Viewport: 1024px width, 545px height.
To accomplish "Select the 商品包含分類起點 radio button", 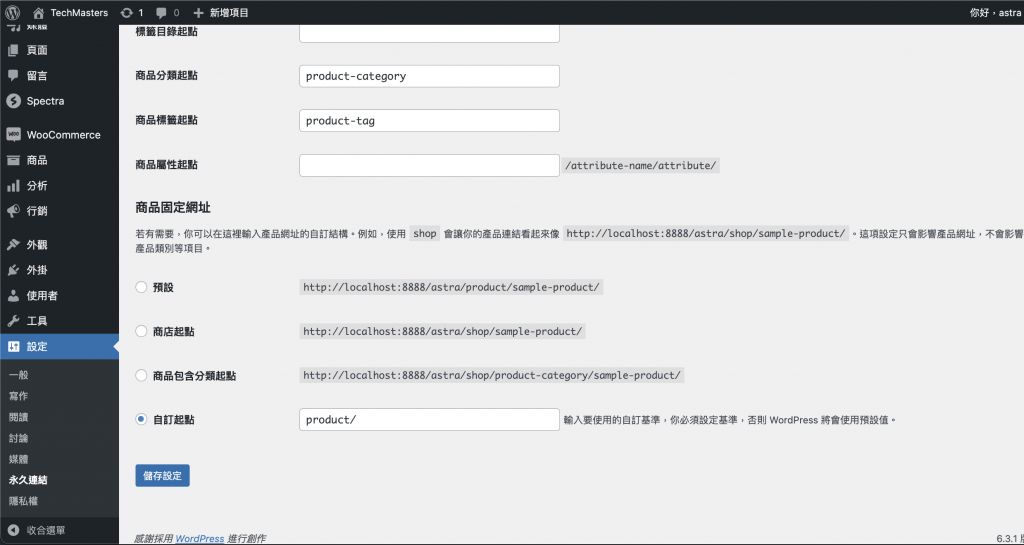I will coord(141,375).
